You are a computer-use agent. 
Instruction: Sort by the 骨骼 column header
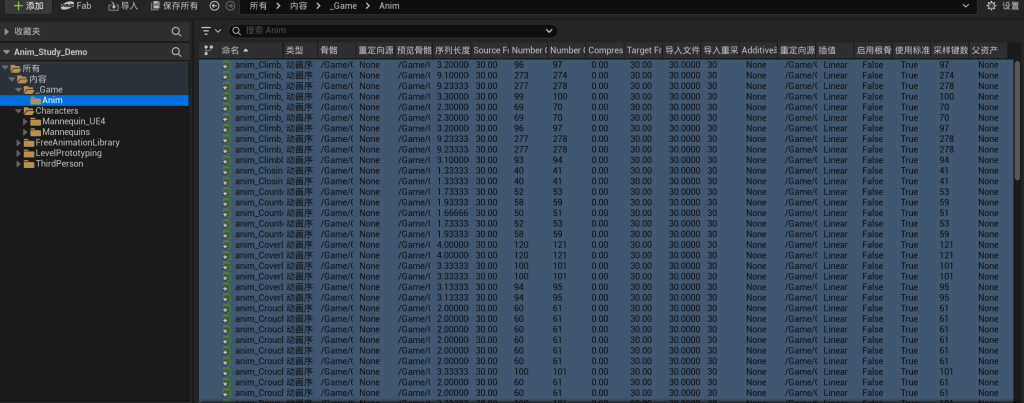point(336,50)
